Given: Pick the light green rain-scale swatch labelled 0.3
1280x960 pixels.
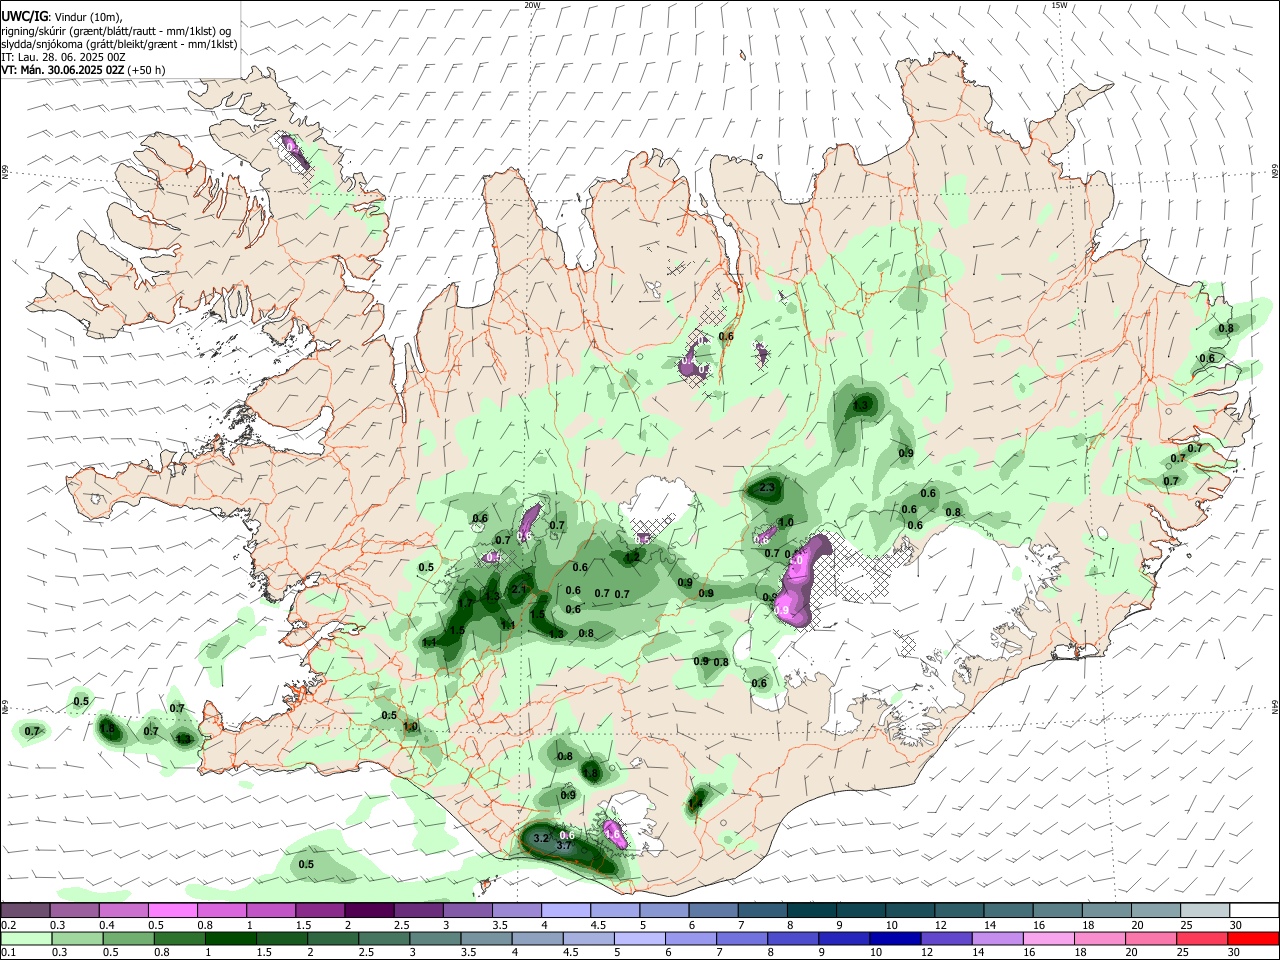Looking at the screenshot, I should (77, 938).
